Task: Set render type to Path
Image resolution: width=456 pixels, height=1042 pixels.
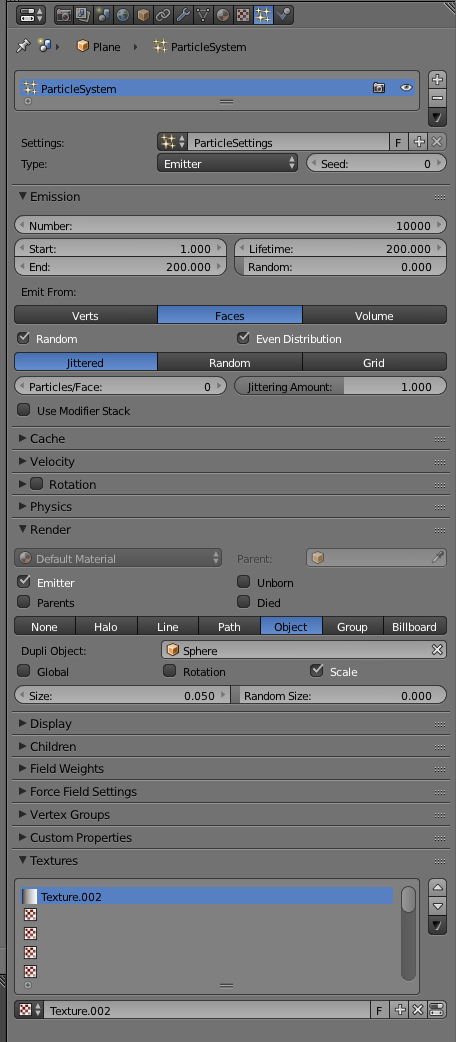Action: click(229, 627)
